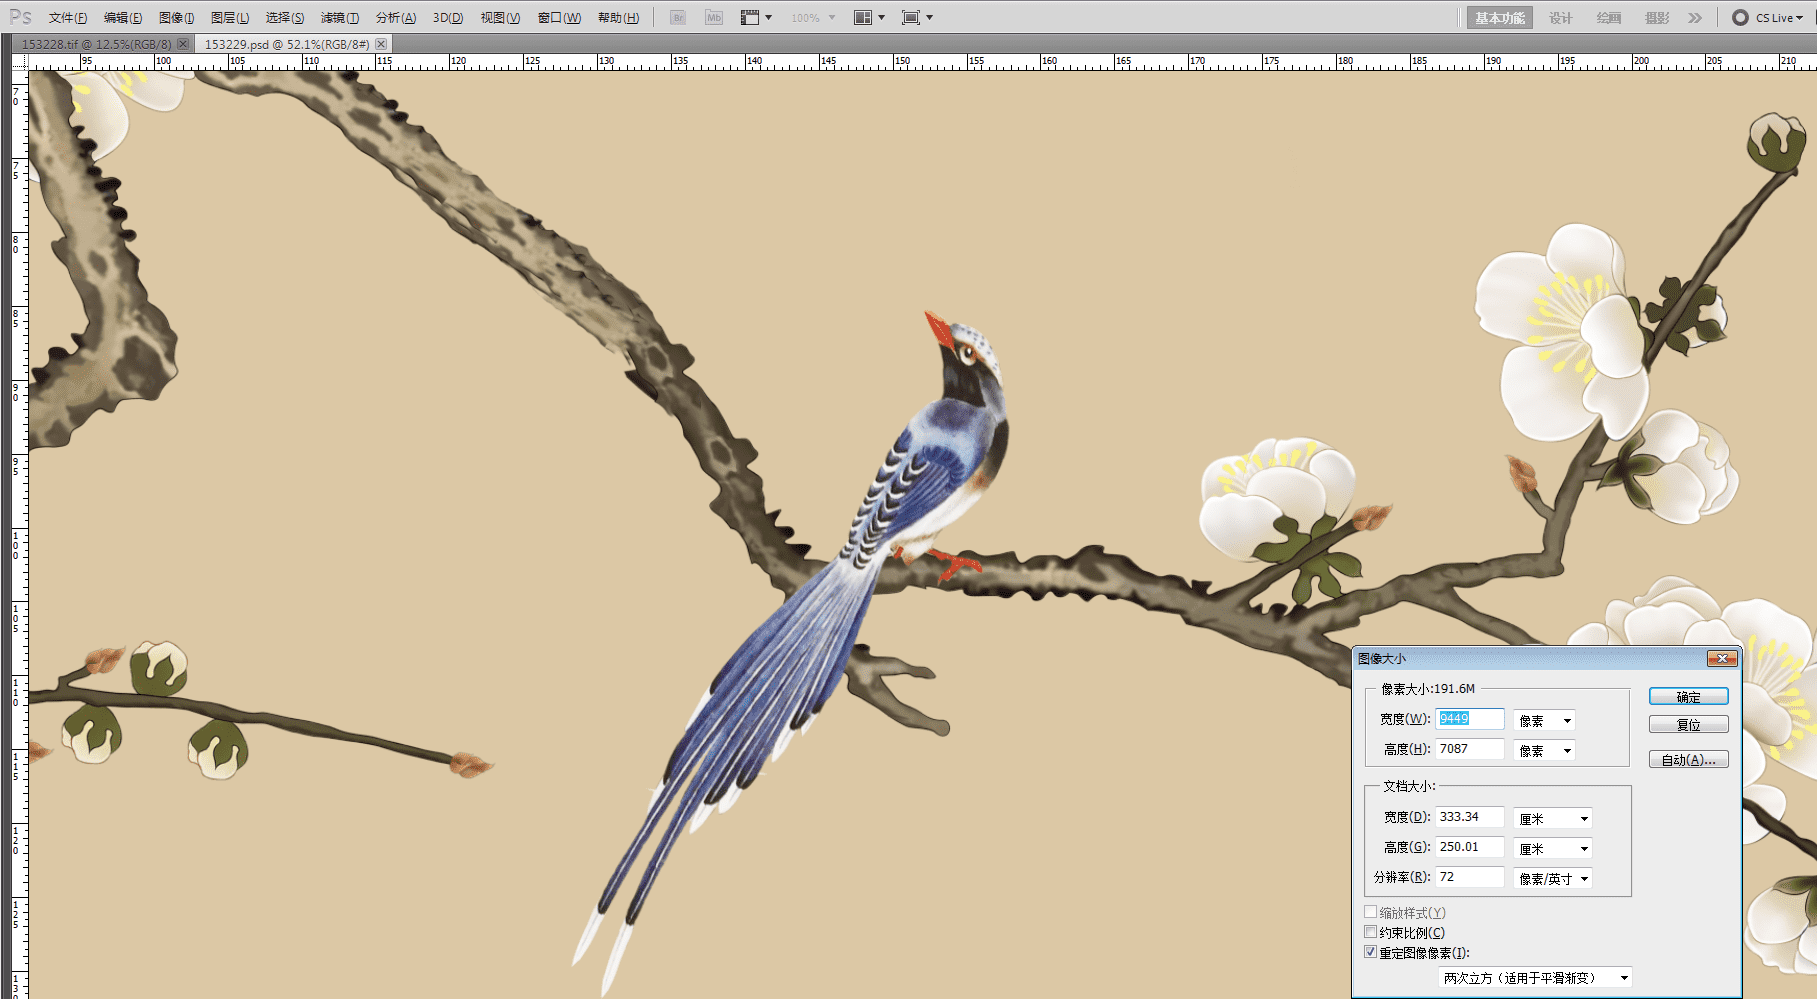The height and width of the screenshot is (999, 1817).
Task: Select the 摄影 workspace
Action: [1657, 18]
